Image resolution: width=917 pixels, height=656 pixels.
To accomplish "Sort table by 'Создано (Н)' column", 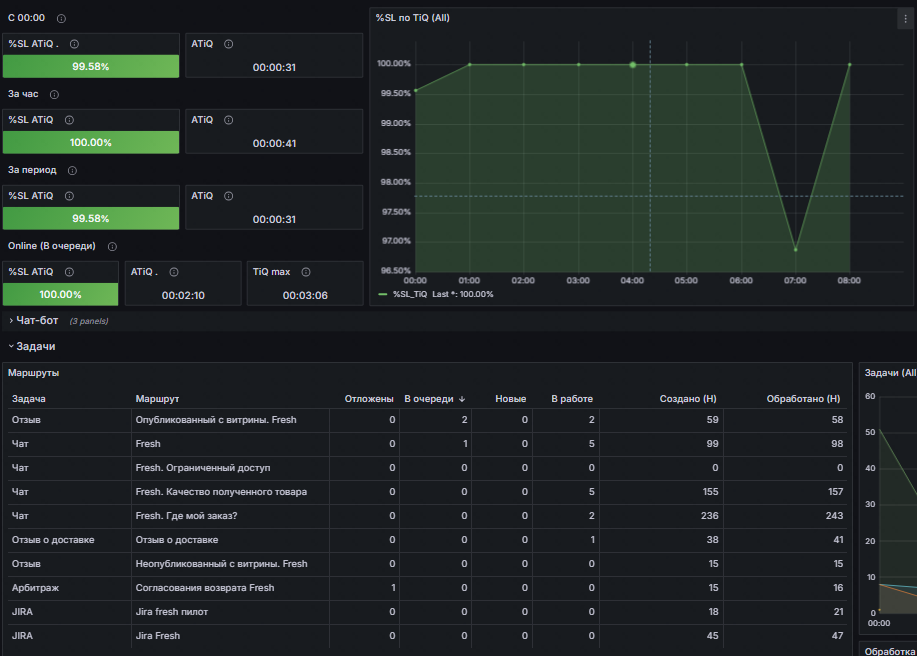I will (x=688, y=399).
